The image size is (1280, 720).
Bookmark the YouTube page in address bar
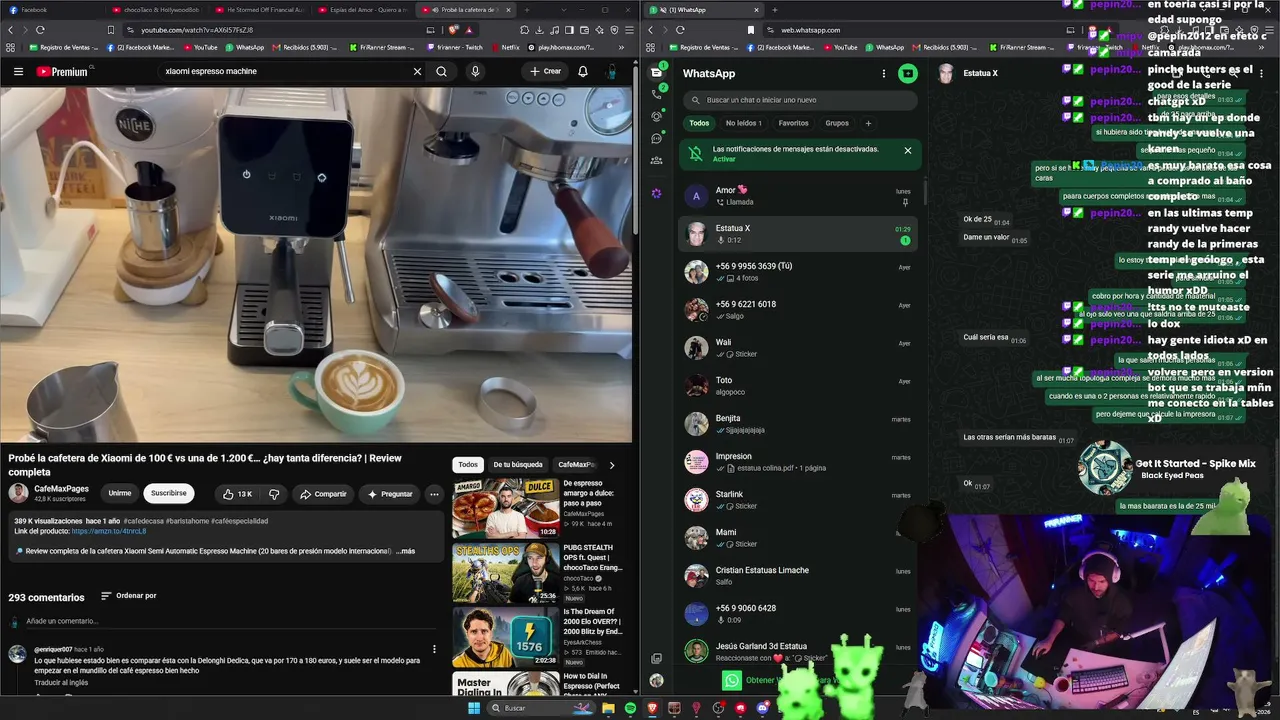coord(111,30)
